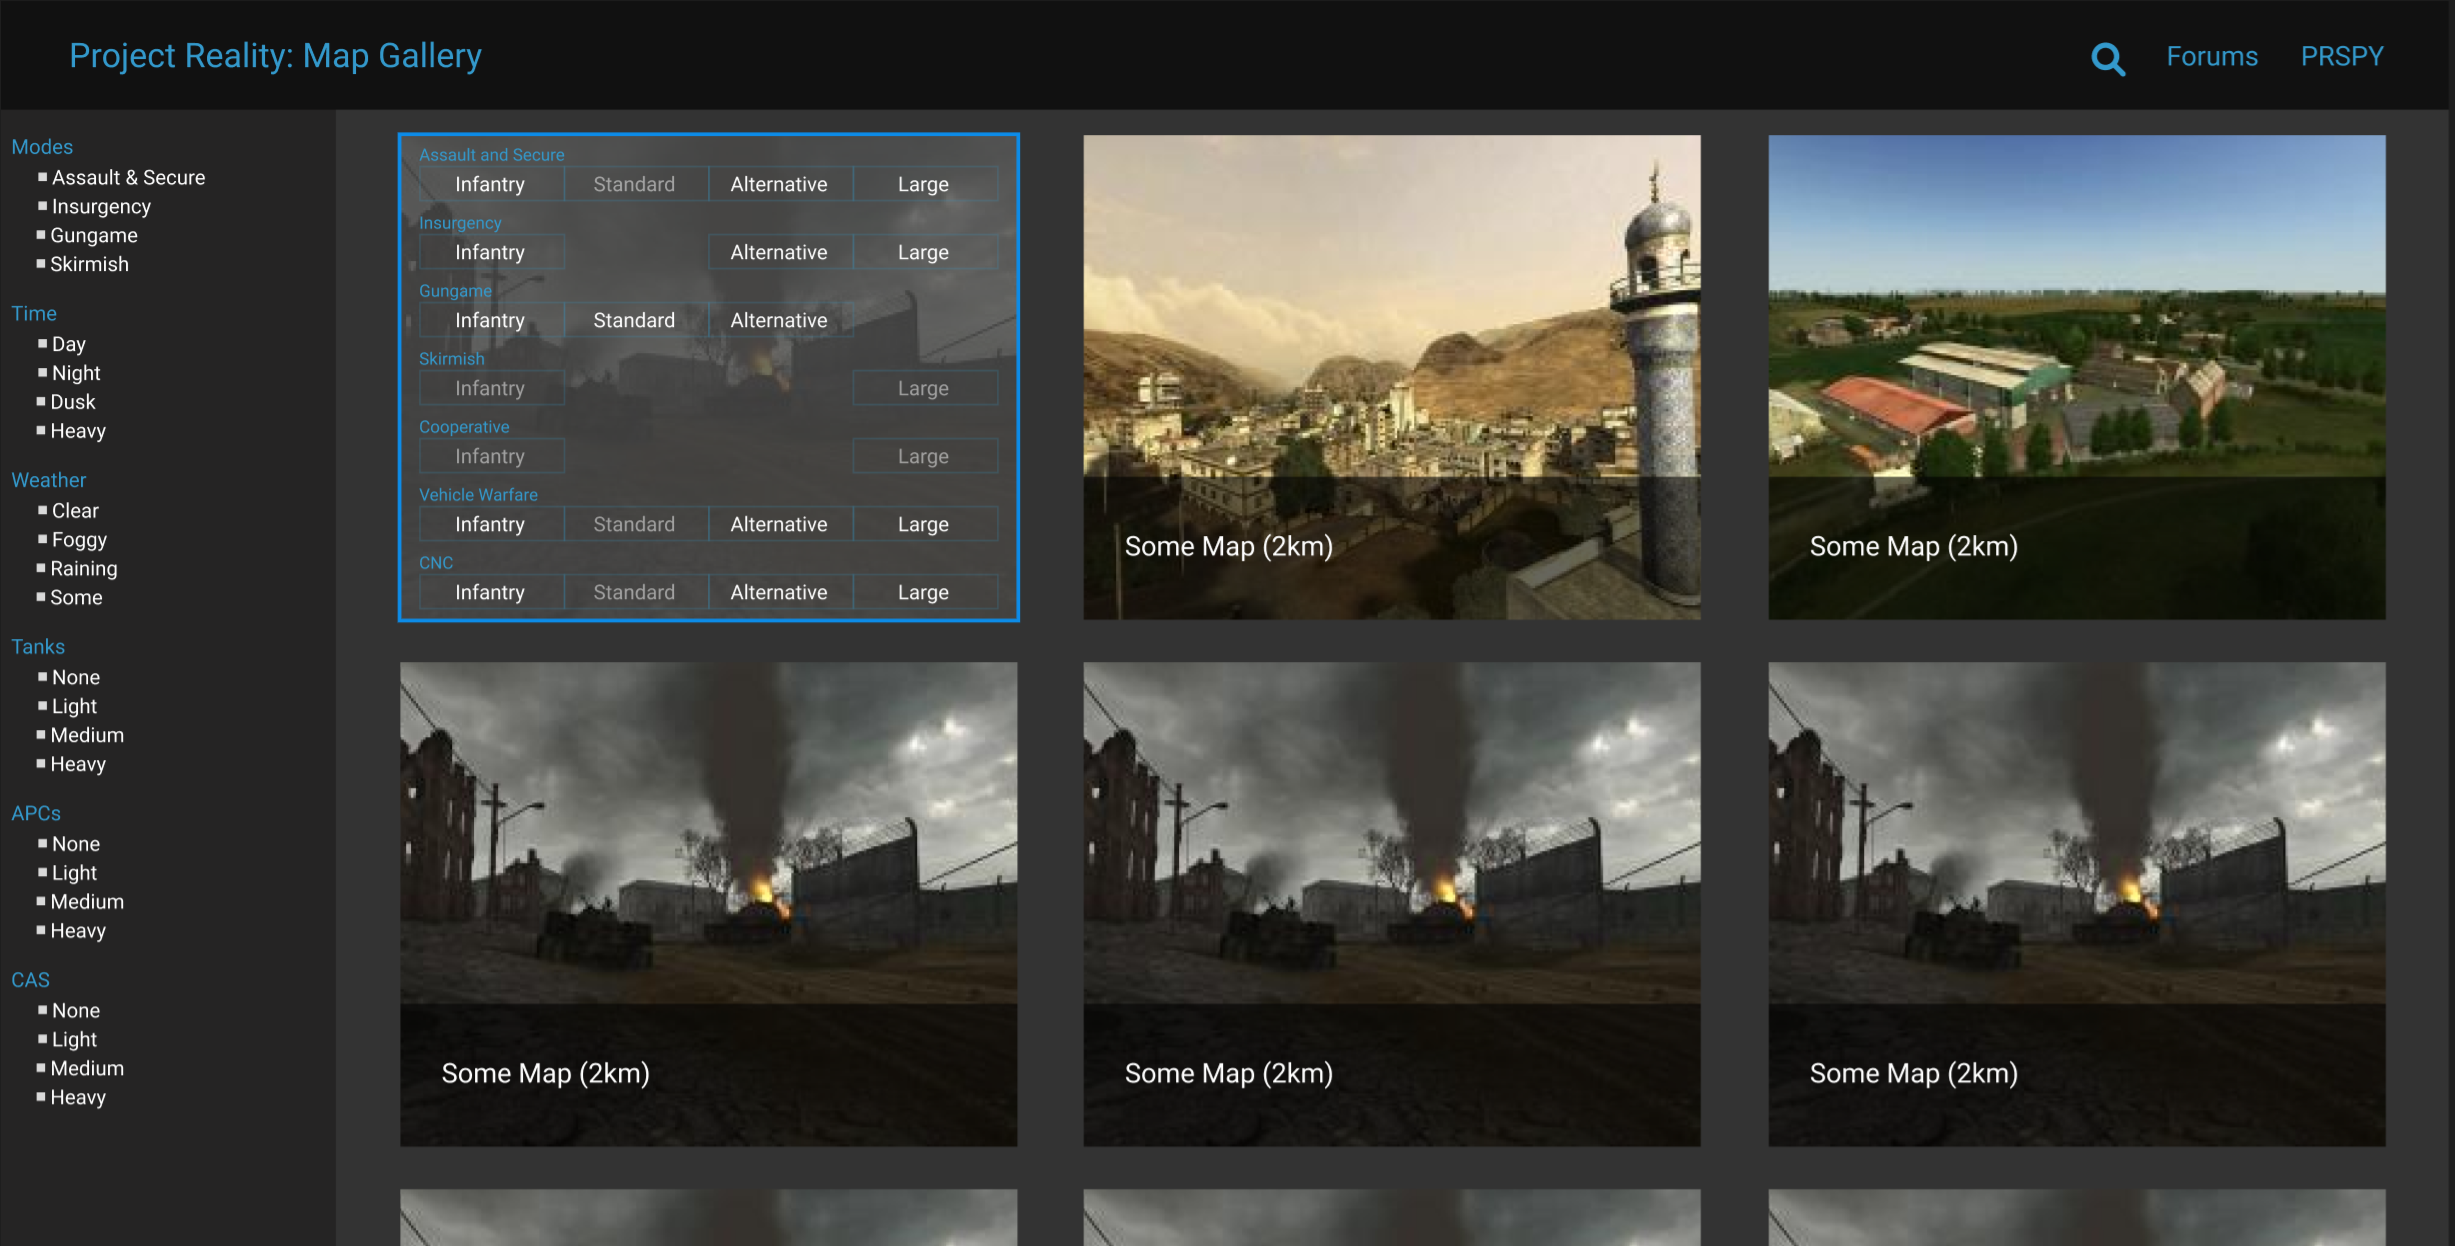Select Medium under the Tanks filter
2455x1246 pixels.
(x=87, y=735)
